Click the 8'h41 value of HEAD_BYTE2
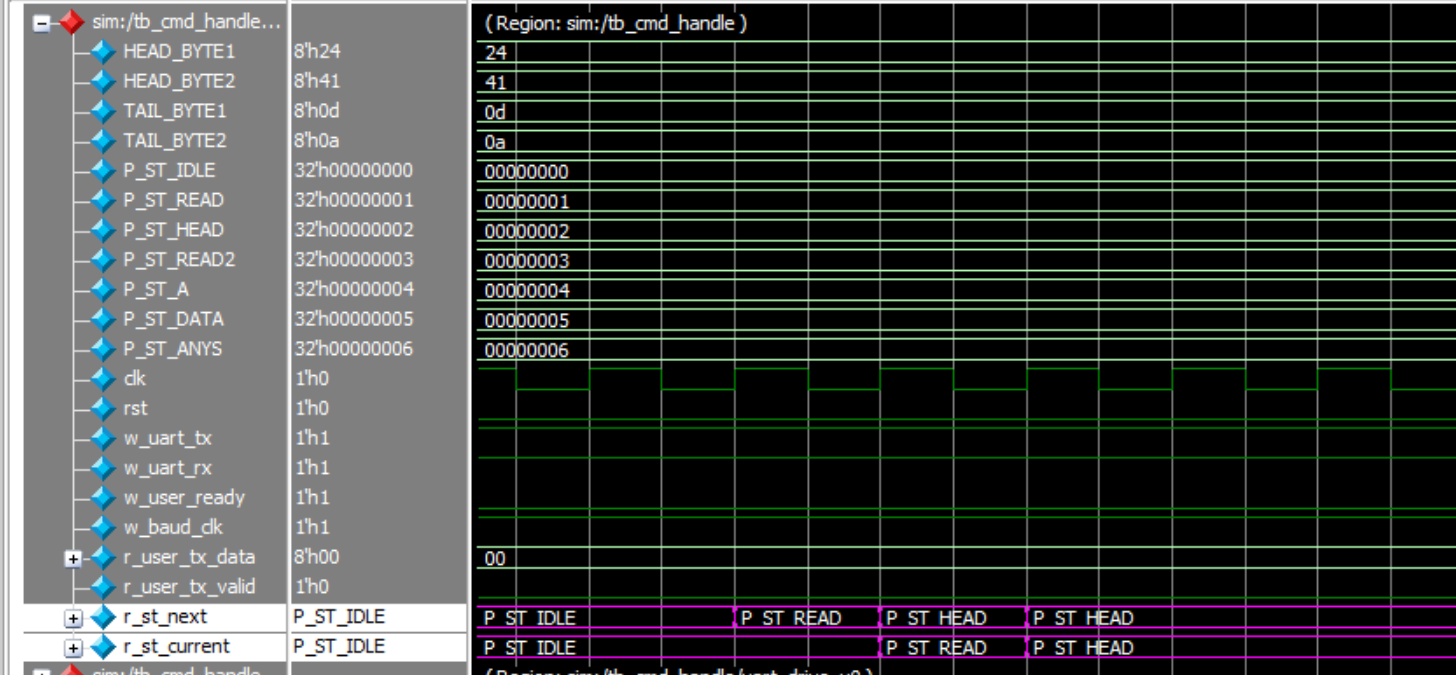The height and width of the screenshot is (675, 1456). pos(317,81)
